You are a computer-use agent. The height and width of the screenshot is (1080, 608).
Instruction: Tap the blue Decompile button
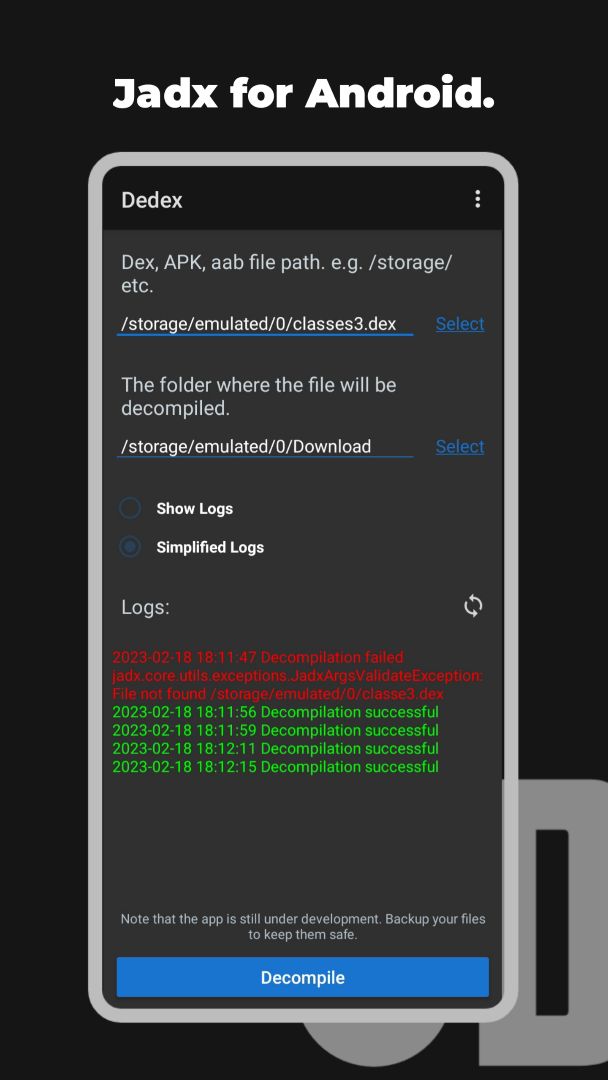[x=303, y=977]
